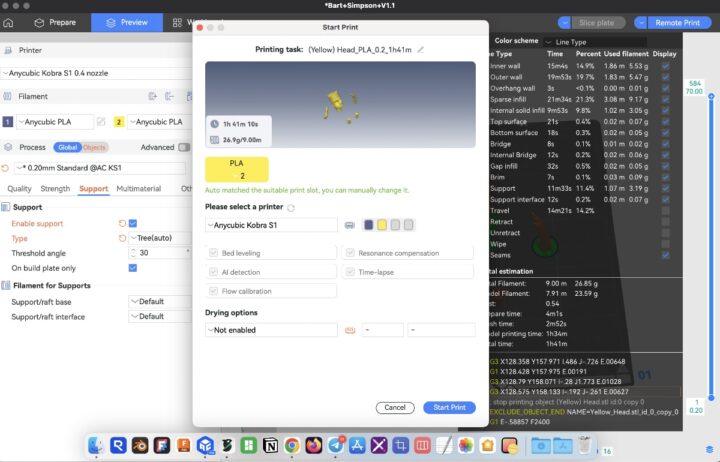Open the Strength settings tab
Image resolution: width=720 pixels, height=462 pixels.
pos(55,188)
